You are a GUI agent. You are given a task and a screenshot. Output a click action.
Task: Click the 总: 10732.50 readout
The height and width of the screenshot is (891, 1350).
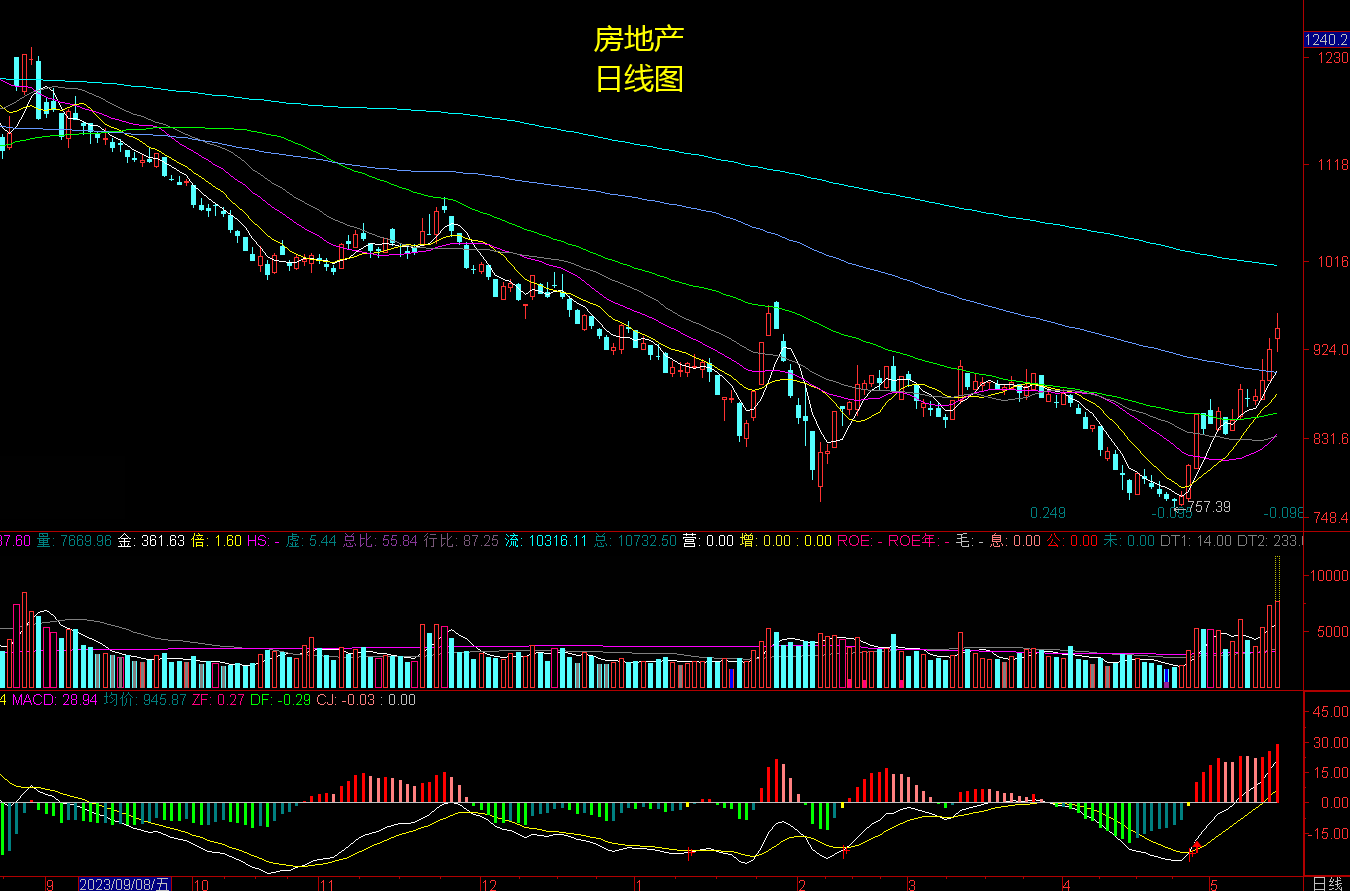pyautogui.click(x=636, y=541)
